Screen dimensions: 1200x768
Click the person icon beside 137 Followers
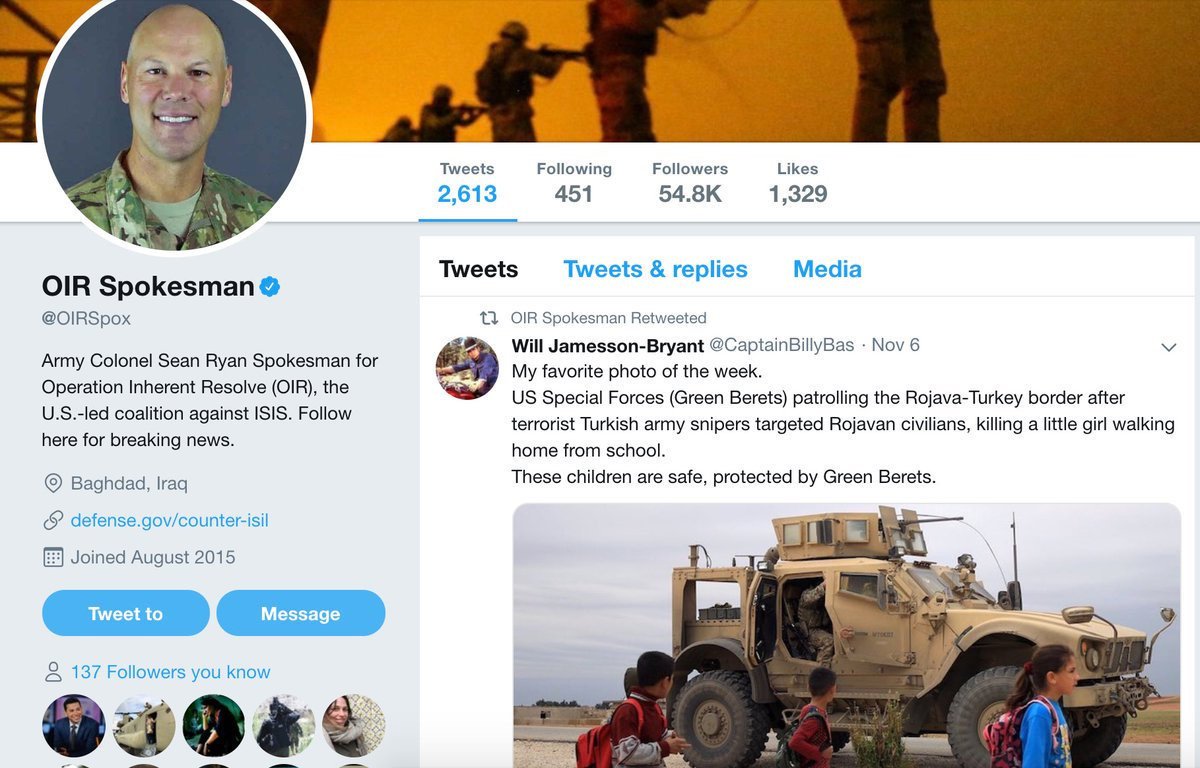coord(53,672)
